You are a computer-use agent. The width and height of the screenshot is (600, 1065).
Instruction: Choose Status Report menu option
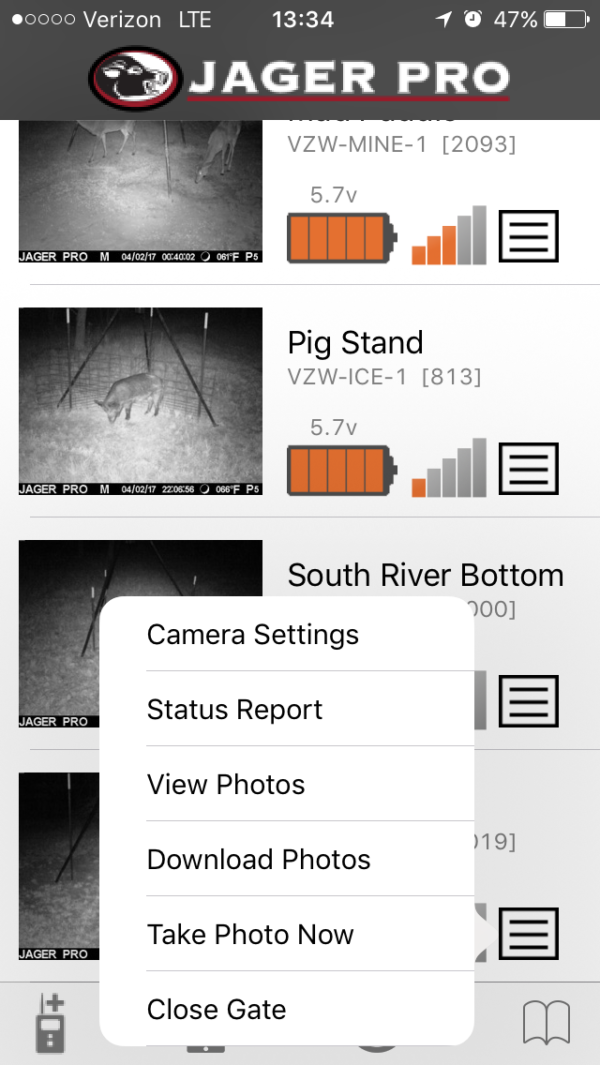[x=235, y=710]
